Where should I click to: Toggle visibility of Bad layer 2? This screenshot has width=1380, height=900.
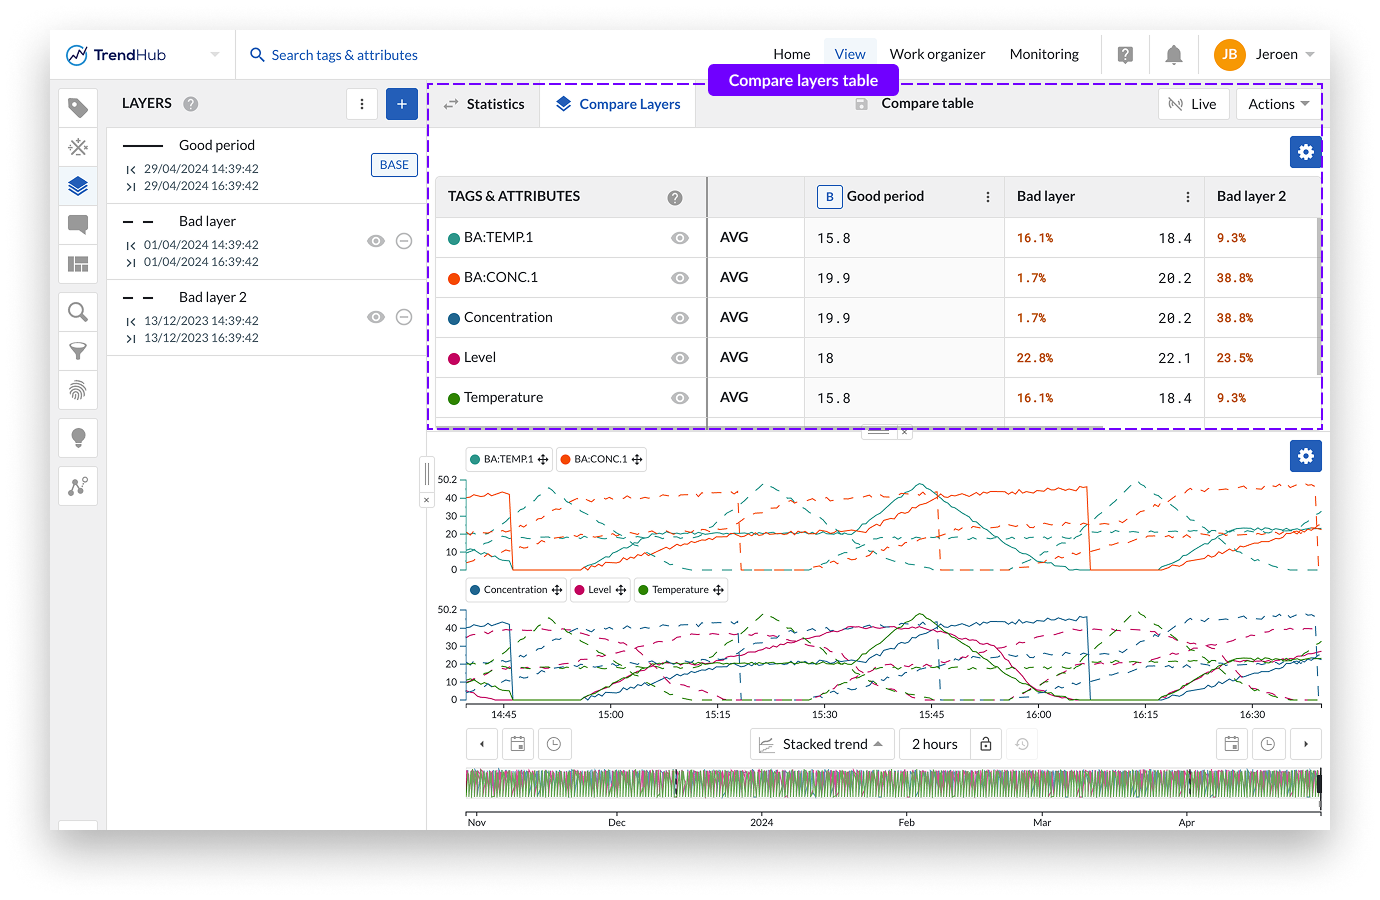pos(376,317)
